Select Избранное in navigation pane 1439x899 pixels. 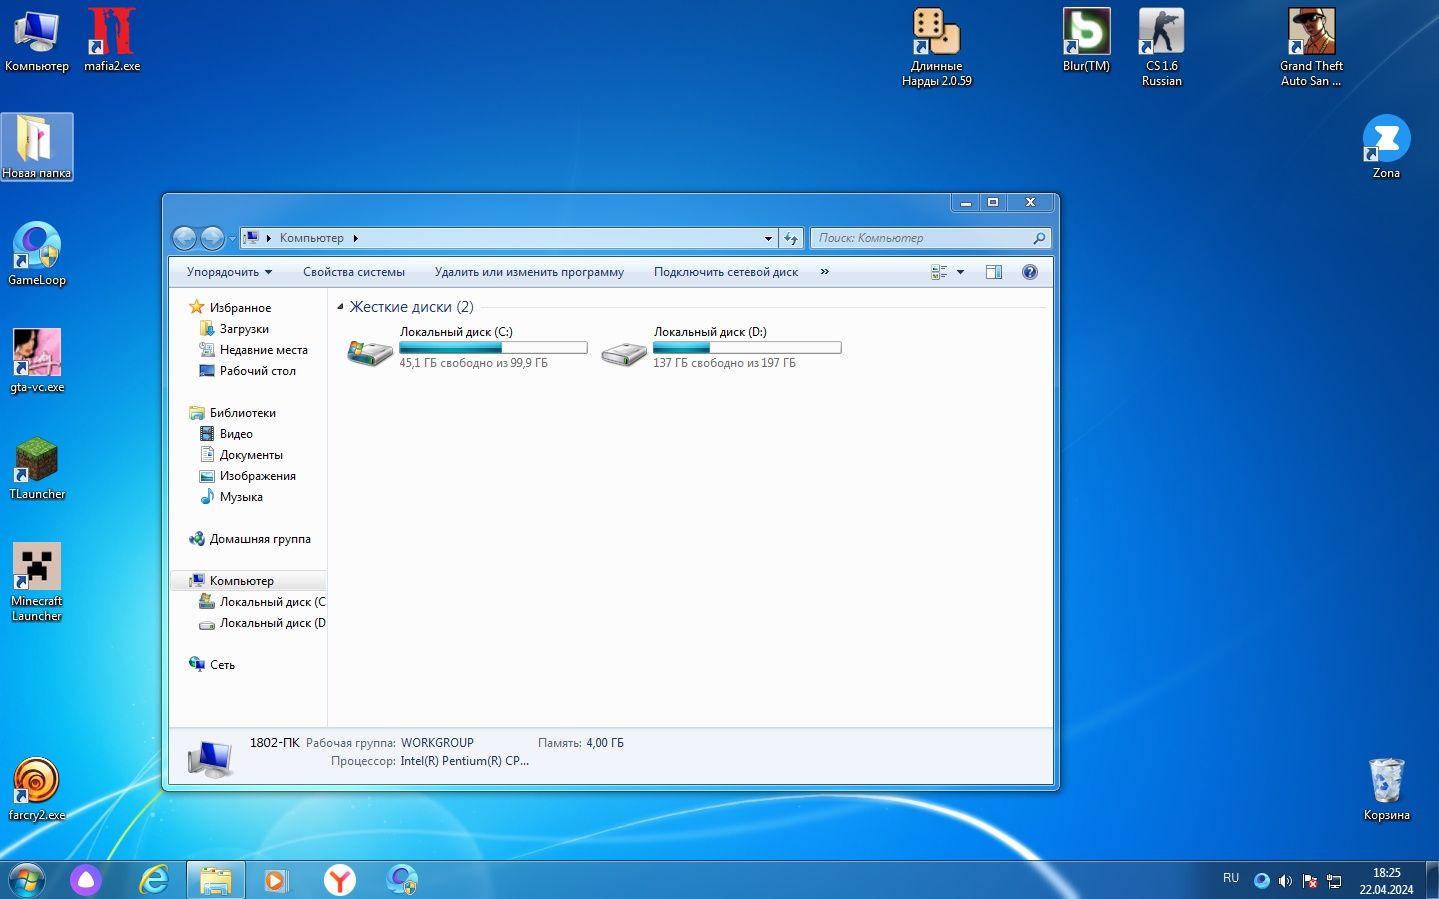click(240, 308)
